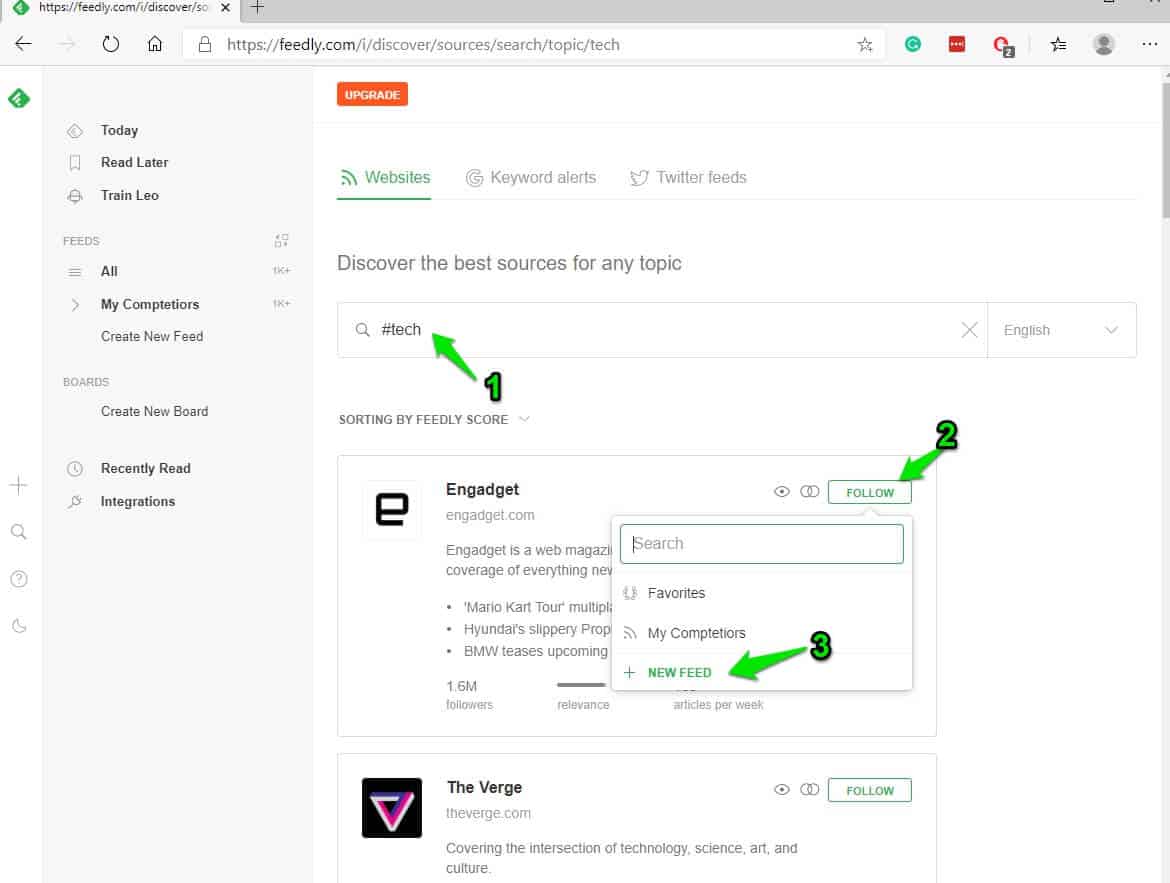Click The Verge similar sources circles icon

tap(810, 790)
